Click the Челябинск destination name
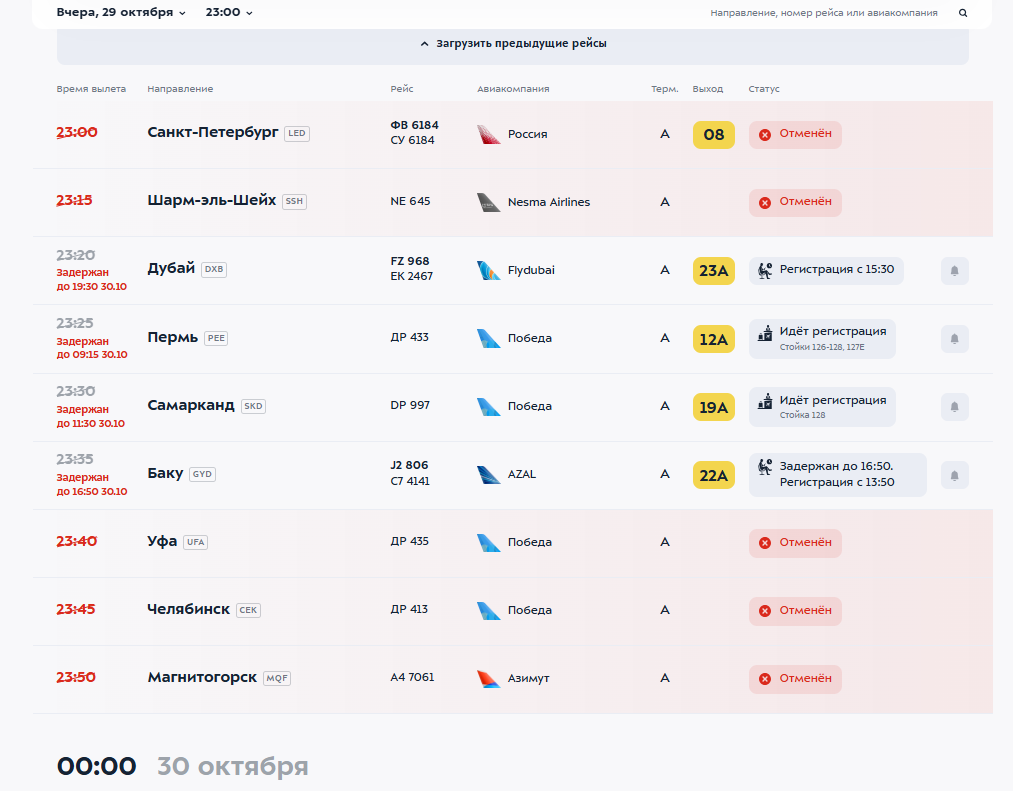The height and width of the screenshot is (791, 1013). click(189, 609)
